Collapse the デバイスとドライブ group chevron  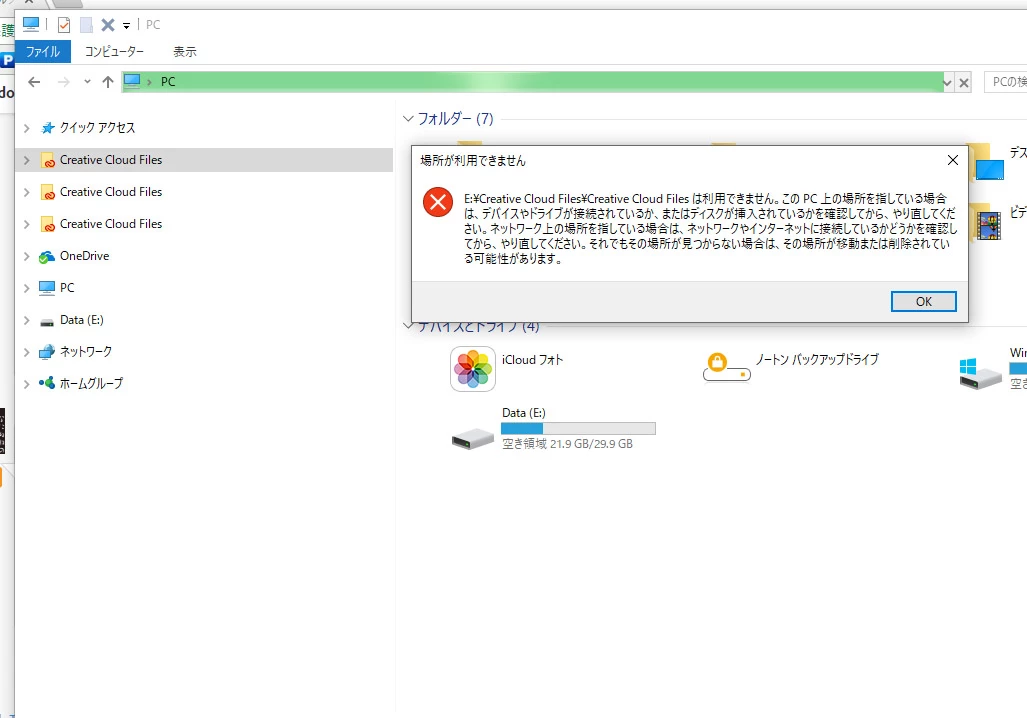(x=408, y=326)
